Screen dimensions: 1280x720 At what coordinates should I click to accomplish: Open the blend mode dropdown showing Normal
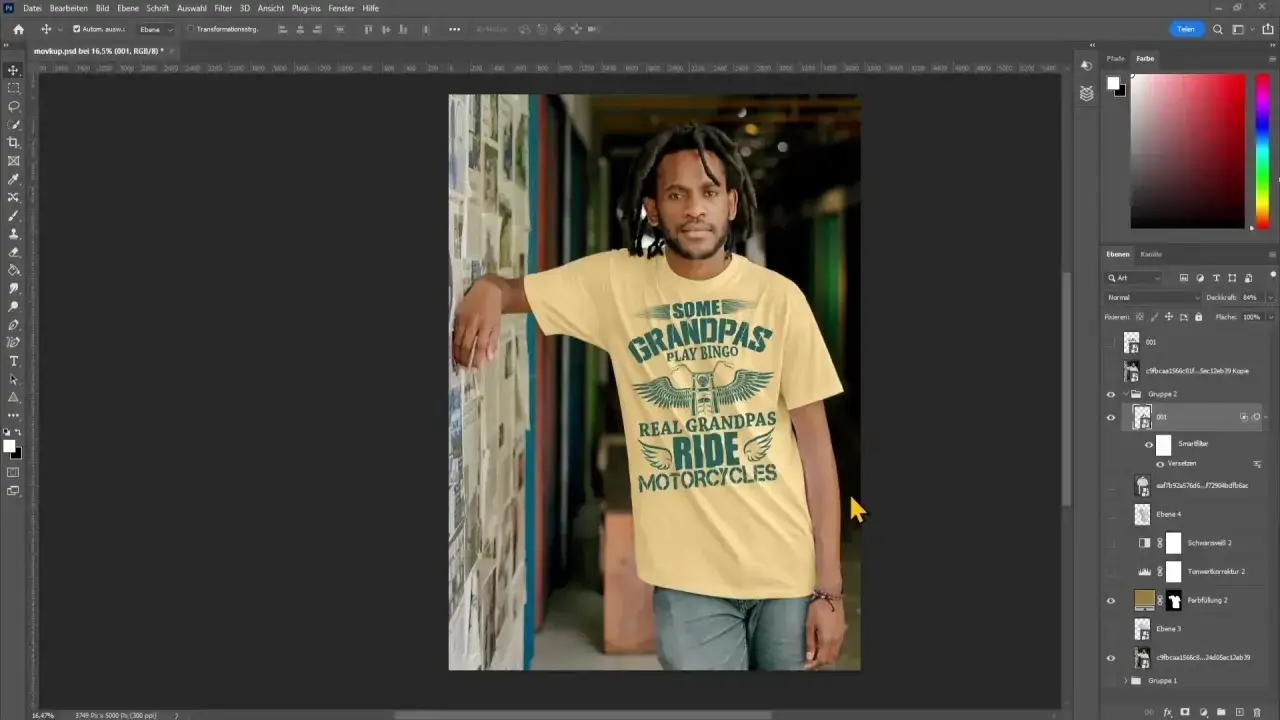(x=1153, y=297)
